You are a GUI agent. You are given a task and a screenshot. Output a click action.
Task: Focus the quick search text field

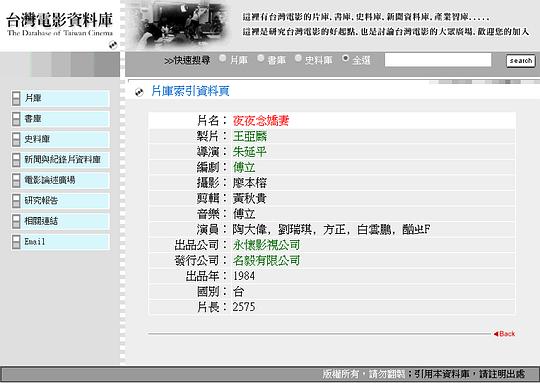pyautogui.click(x=438, y=60)
